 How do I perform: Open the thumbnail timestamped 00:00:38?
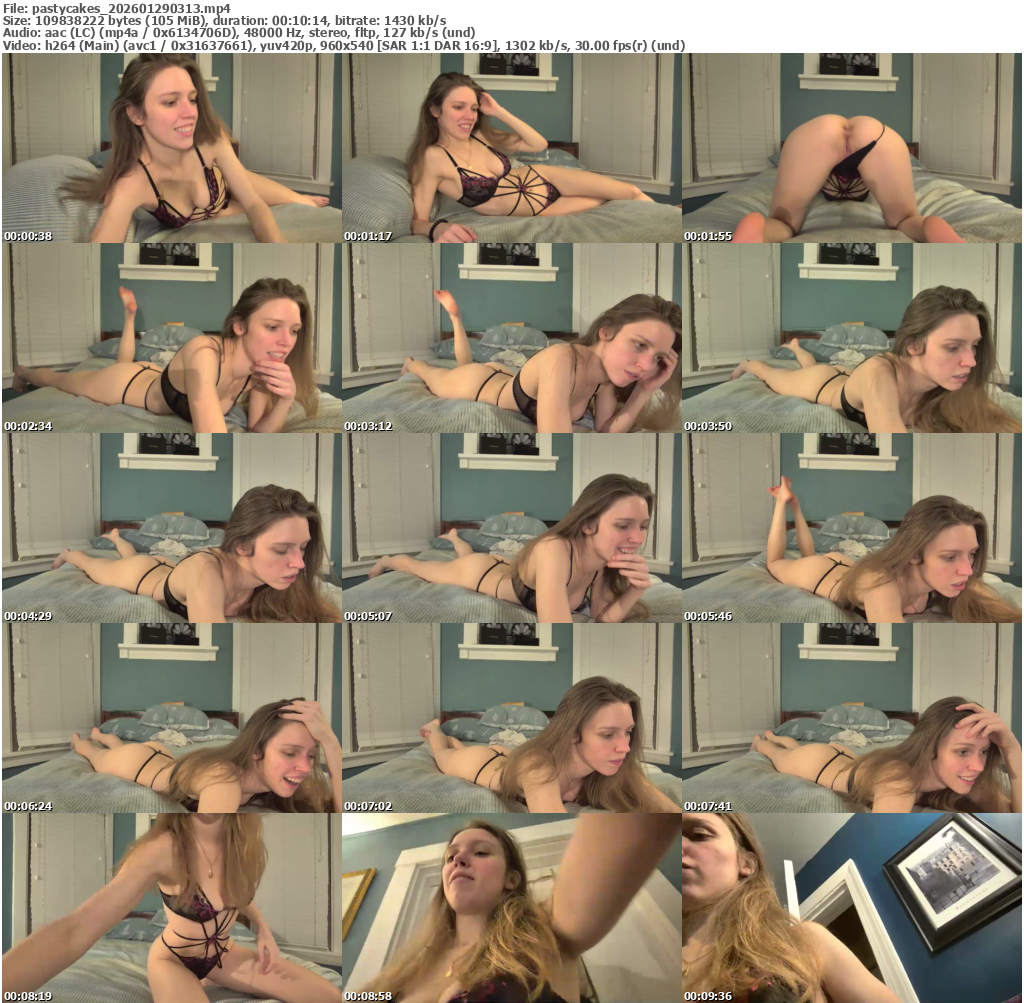171,148
